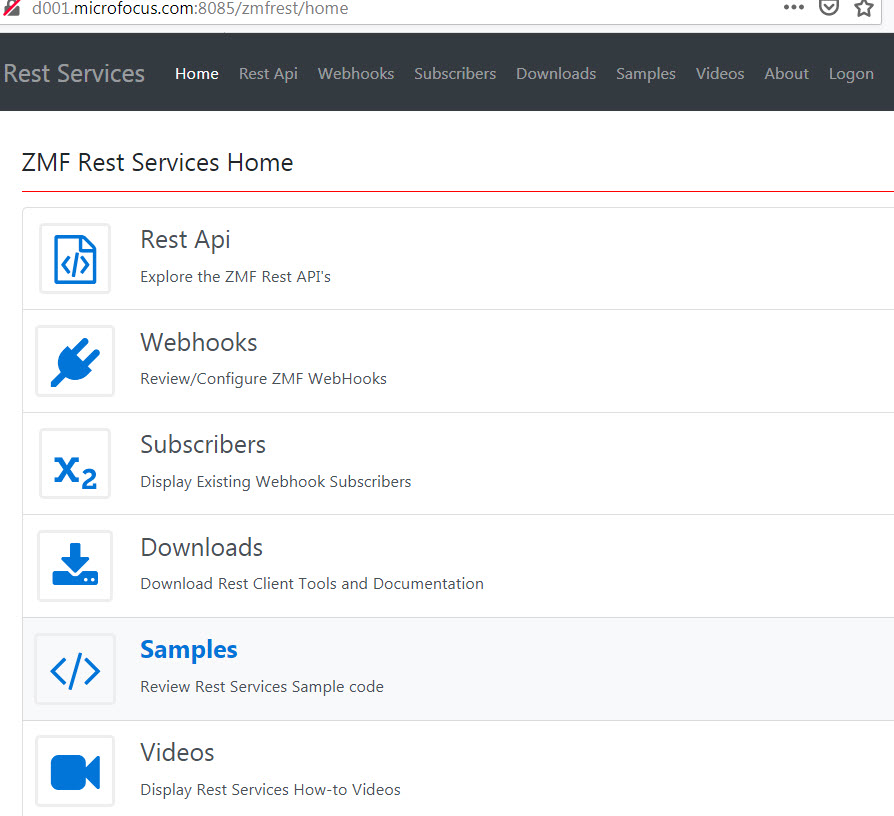
Task: Click the Webhooks plug icon
Action: pyautogui.click(x=75, y=361)
